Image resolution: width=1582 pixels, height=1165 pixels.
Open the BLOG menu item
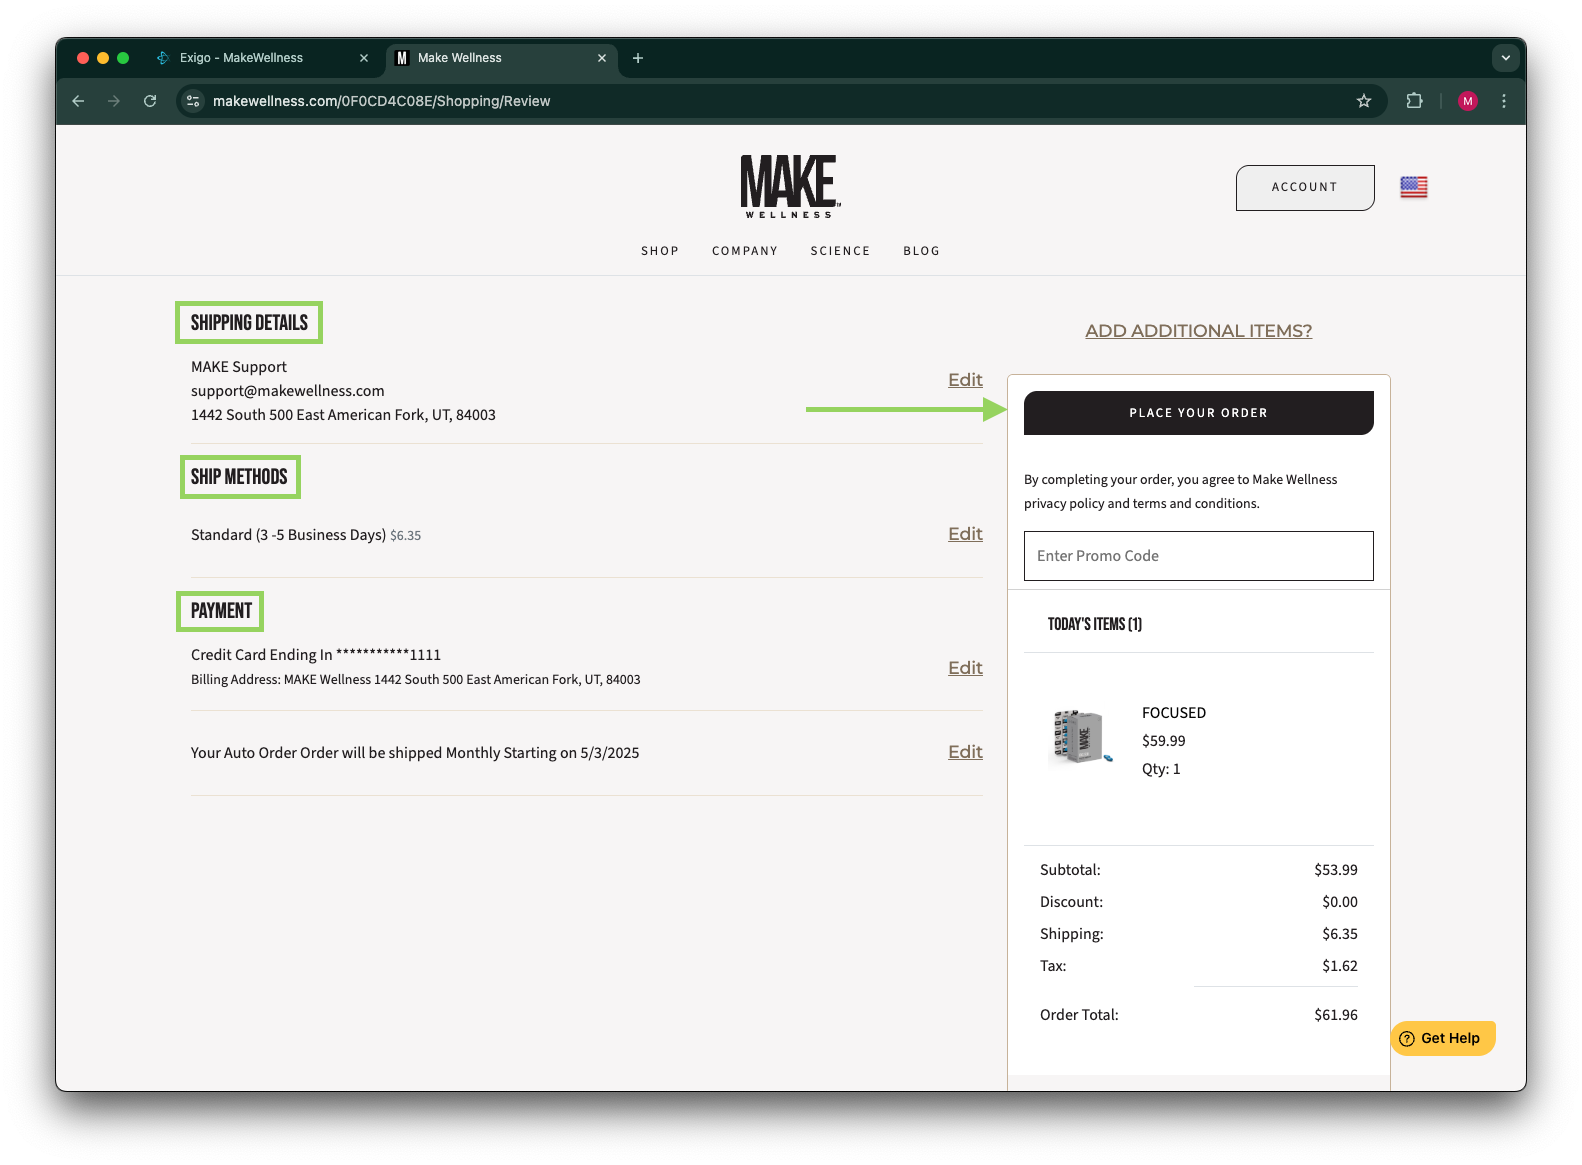921,251
